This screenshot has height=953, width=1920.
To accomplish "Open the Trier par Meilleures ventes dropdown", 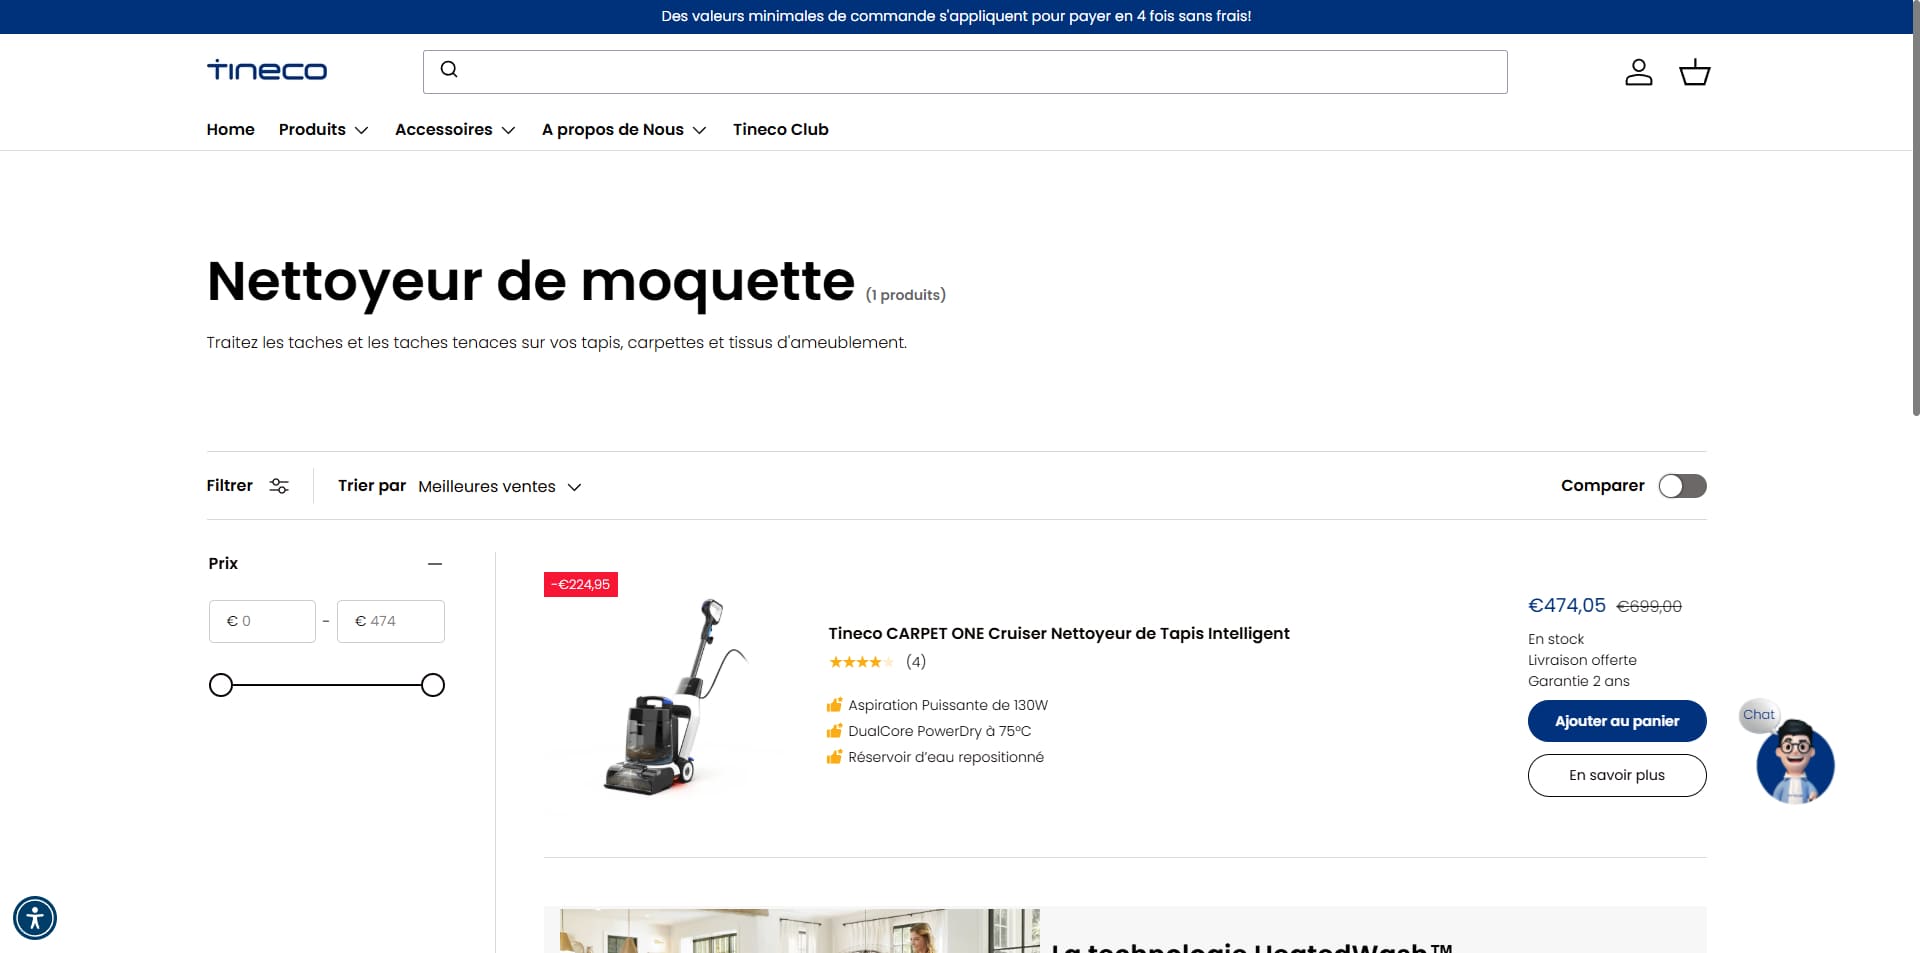I will [499, 486].
